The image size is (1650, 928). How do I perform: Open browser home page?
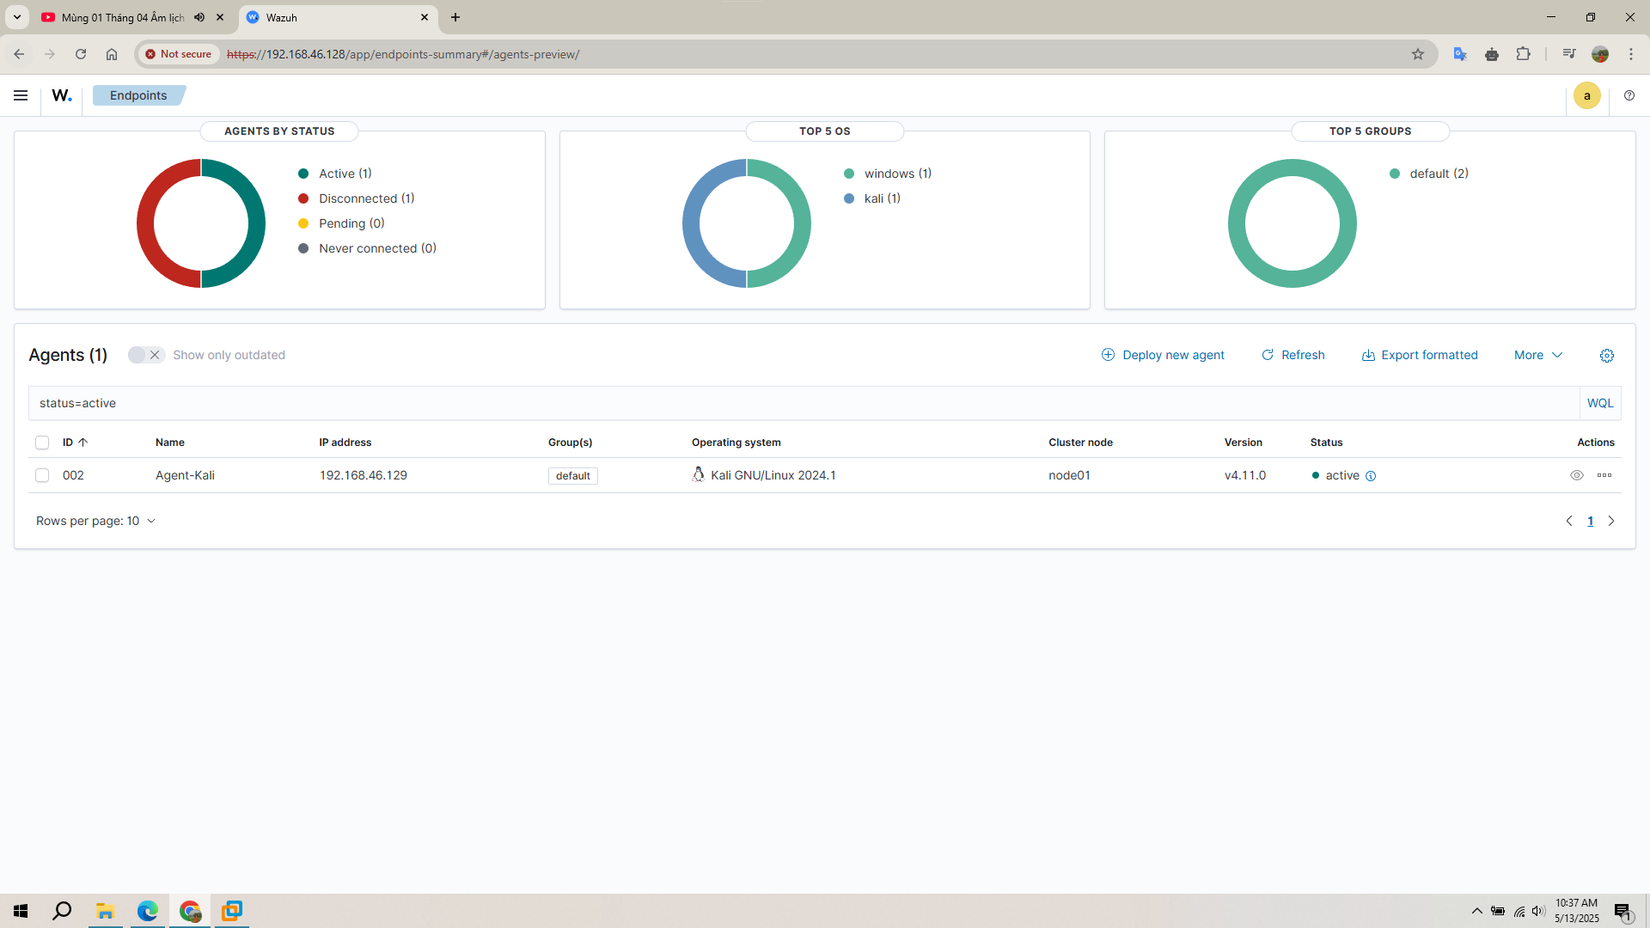pos(112,54)
